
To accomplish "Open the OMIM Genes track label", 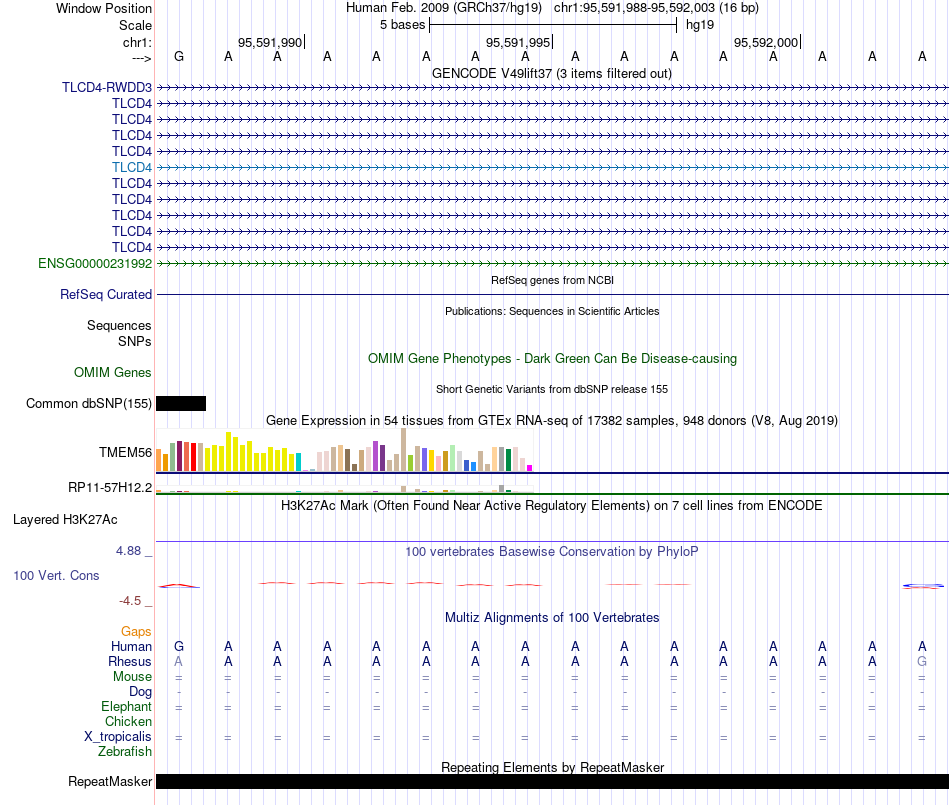I will coord(113,373).
